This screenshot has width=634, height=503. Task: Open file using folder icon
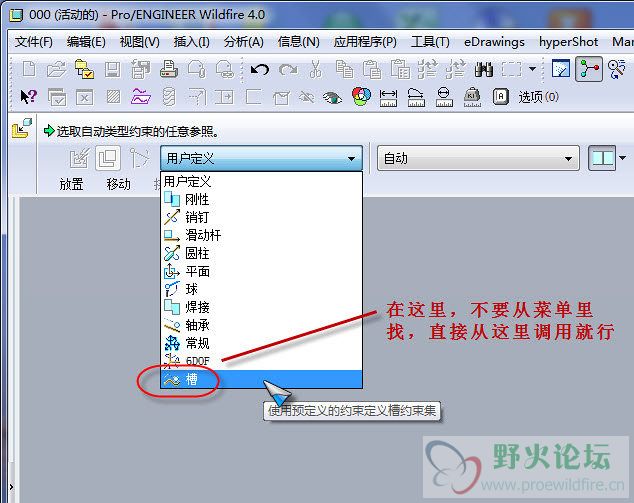click(x=56, y=69)
